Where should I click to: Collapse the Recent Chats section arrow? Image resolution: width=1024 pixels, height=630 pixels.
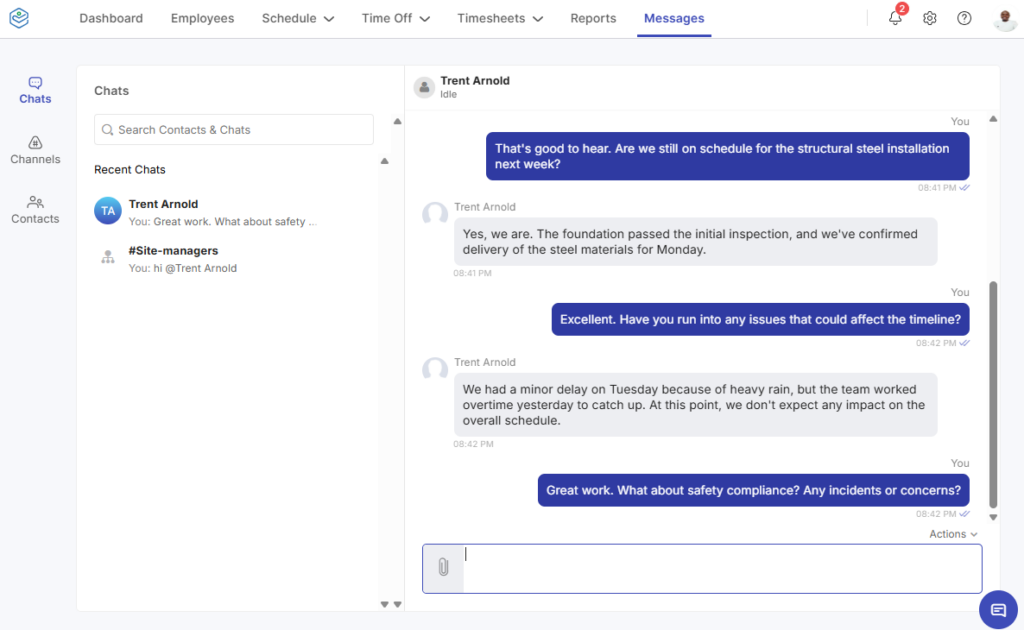(385, 161)
